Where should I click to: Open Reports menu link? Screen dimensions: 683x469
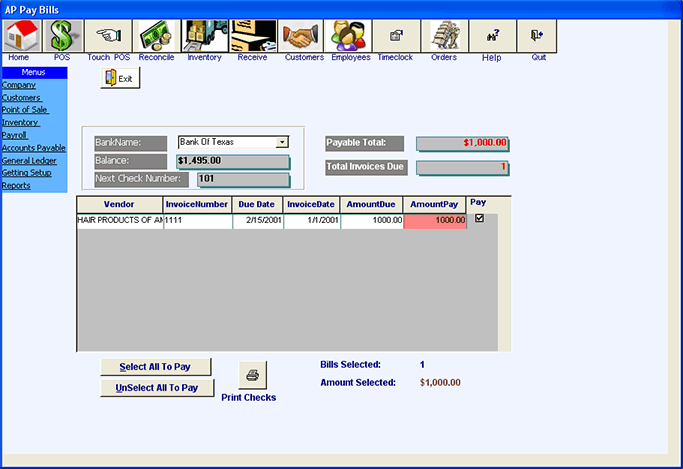point(16,185)
